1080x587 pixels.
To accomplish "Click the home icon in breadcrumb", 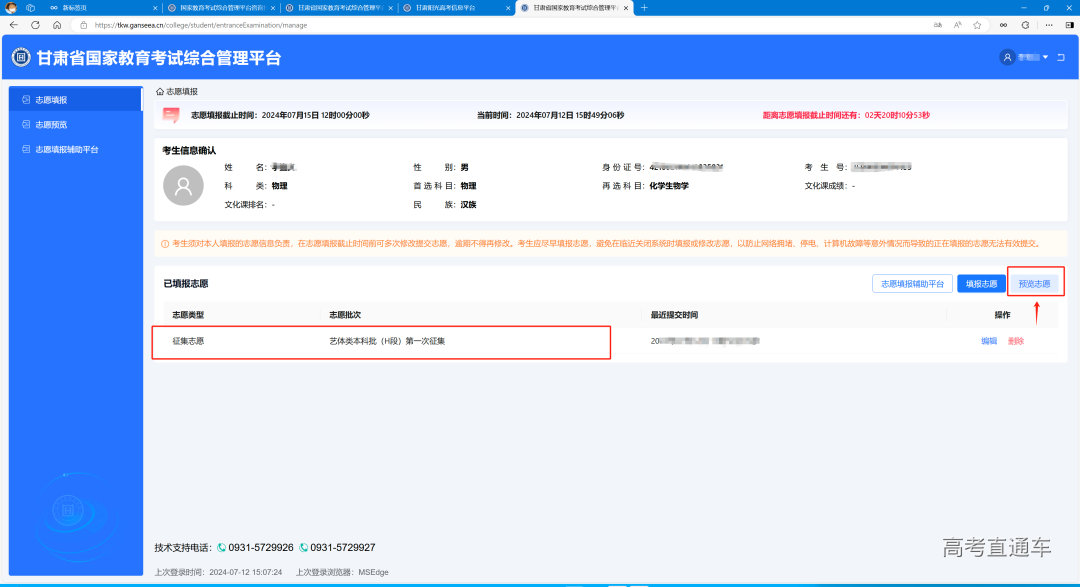I will (x=159, y=91).
